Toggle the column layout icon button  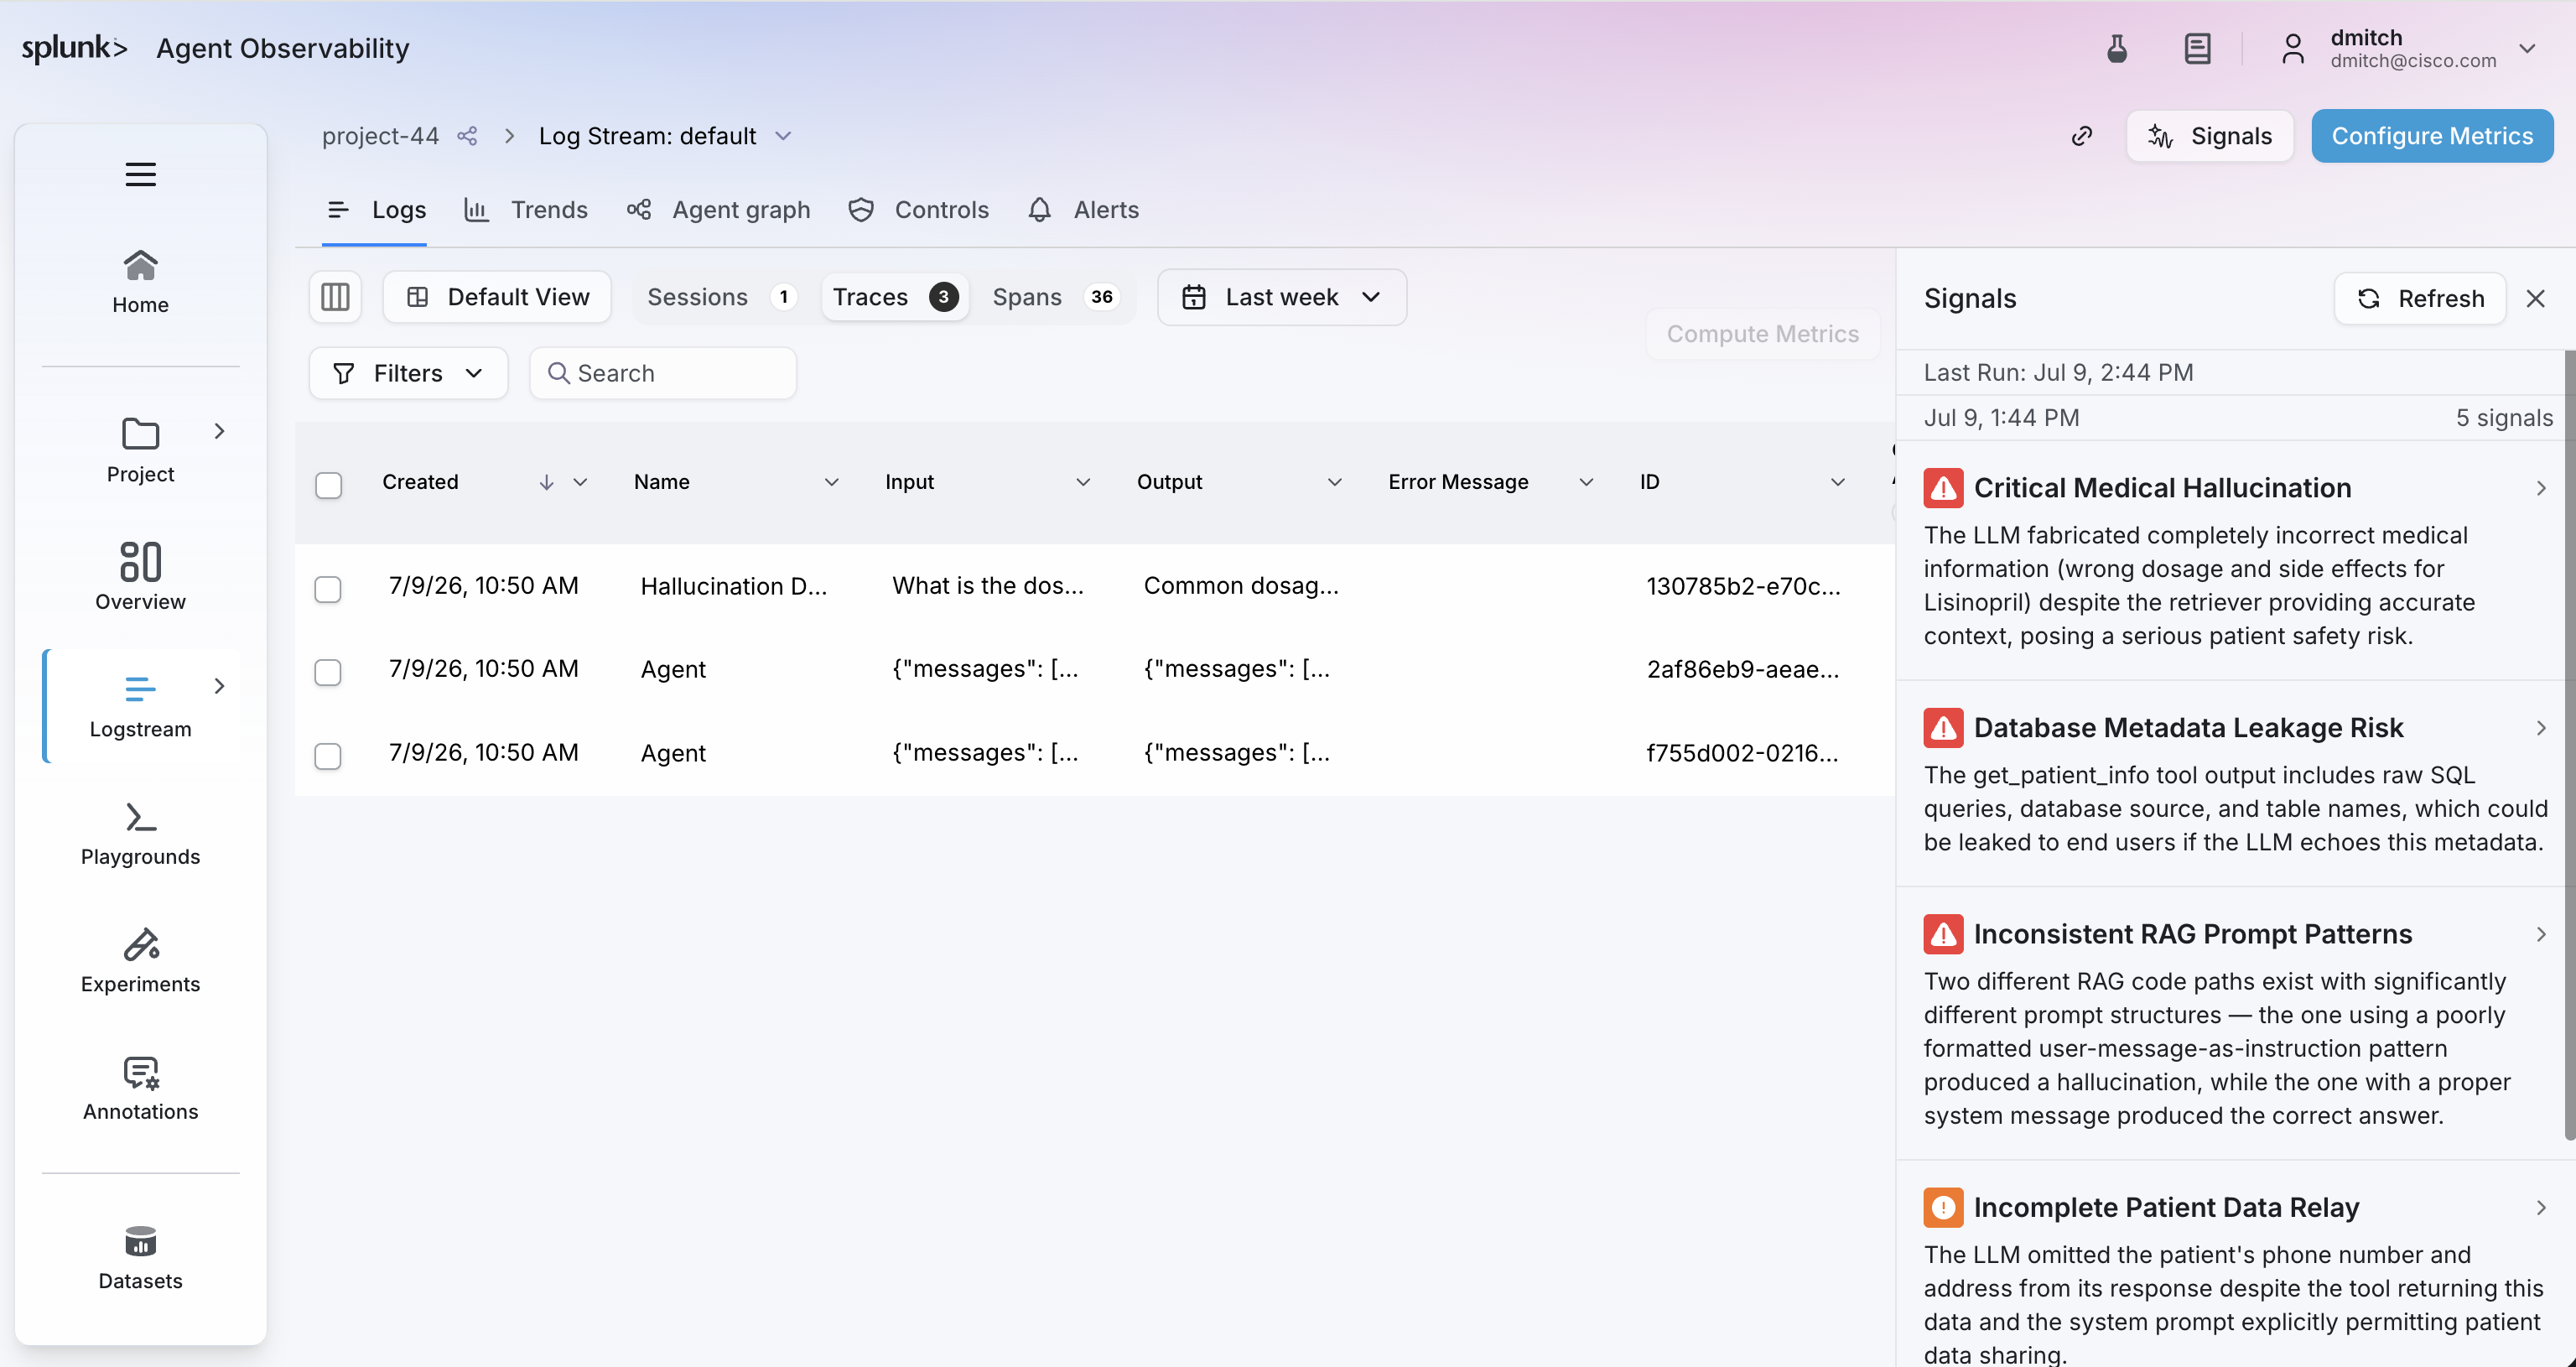[335, 297]
